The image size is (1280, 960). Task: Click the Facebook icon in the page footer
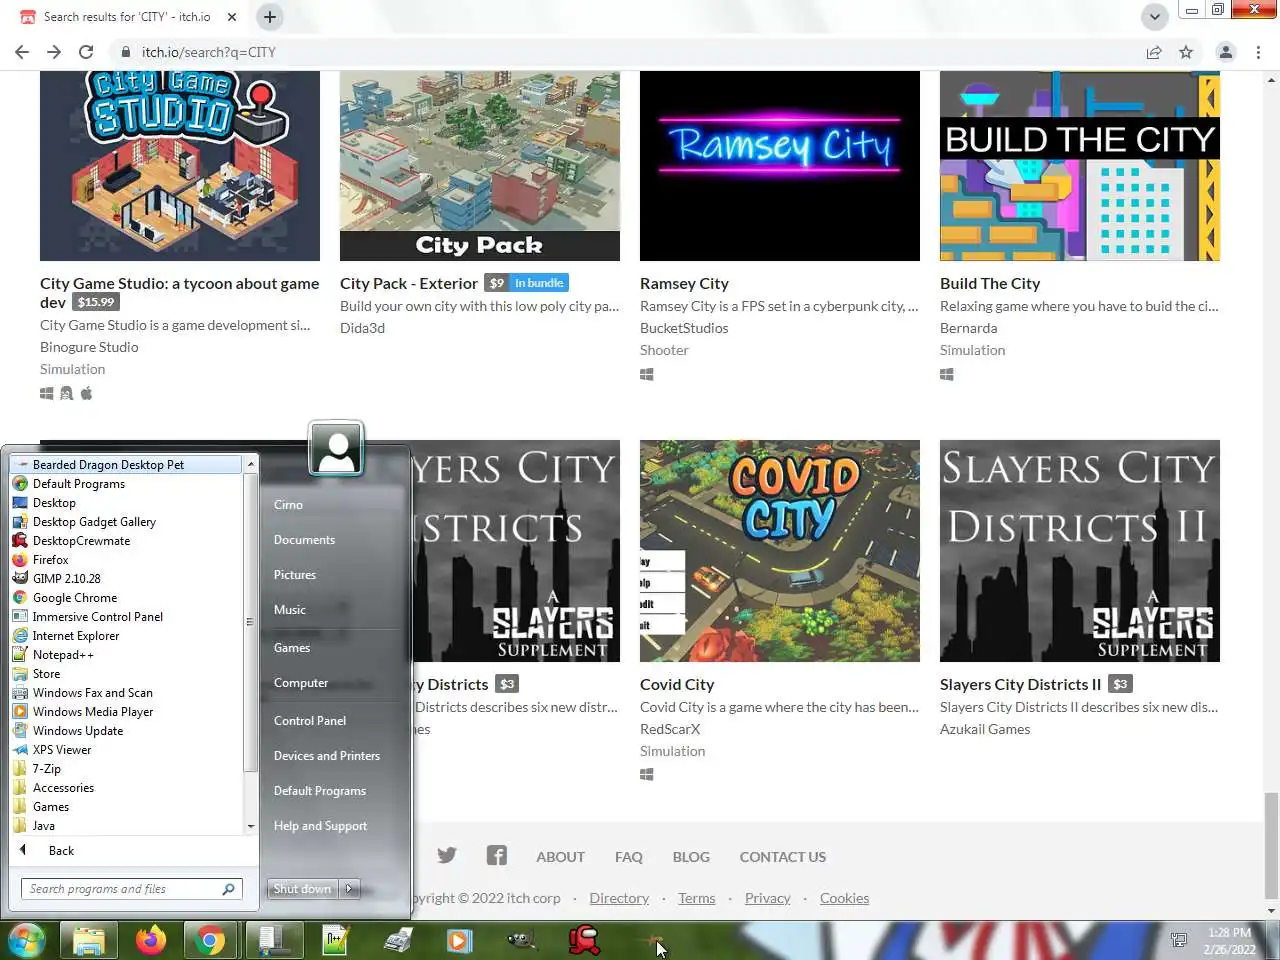(x=497, y=856)
